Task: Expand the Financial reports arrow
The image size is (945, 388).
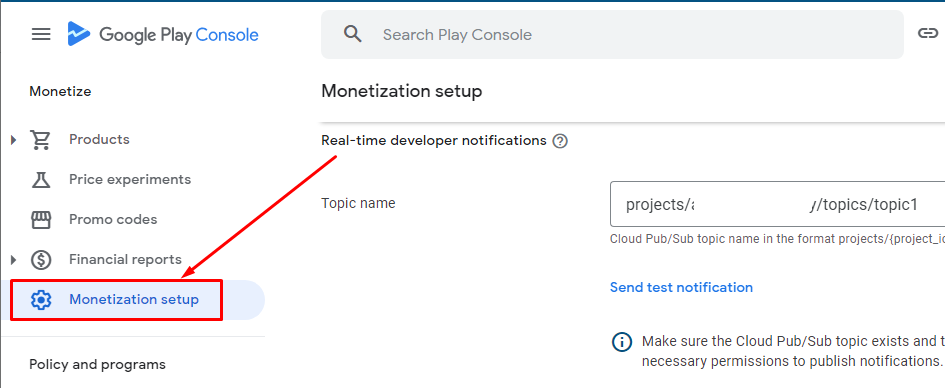Action: pyautogui.click(x=13, y=260)
